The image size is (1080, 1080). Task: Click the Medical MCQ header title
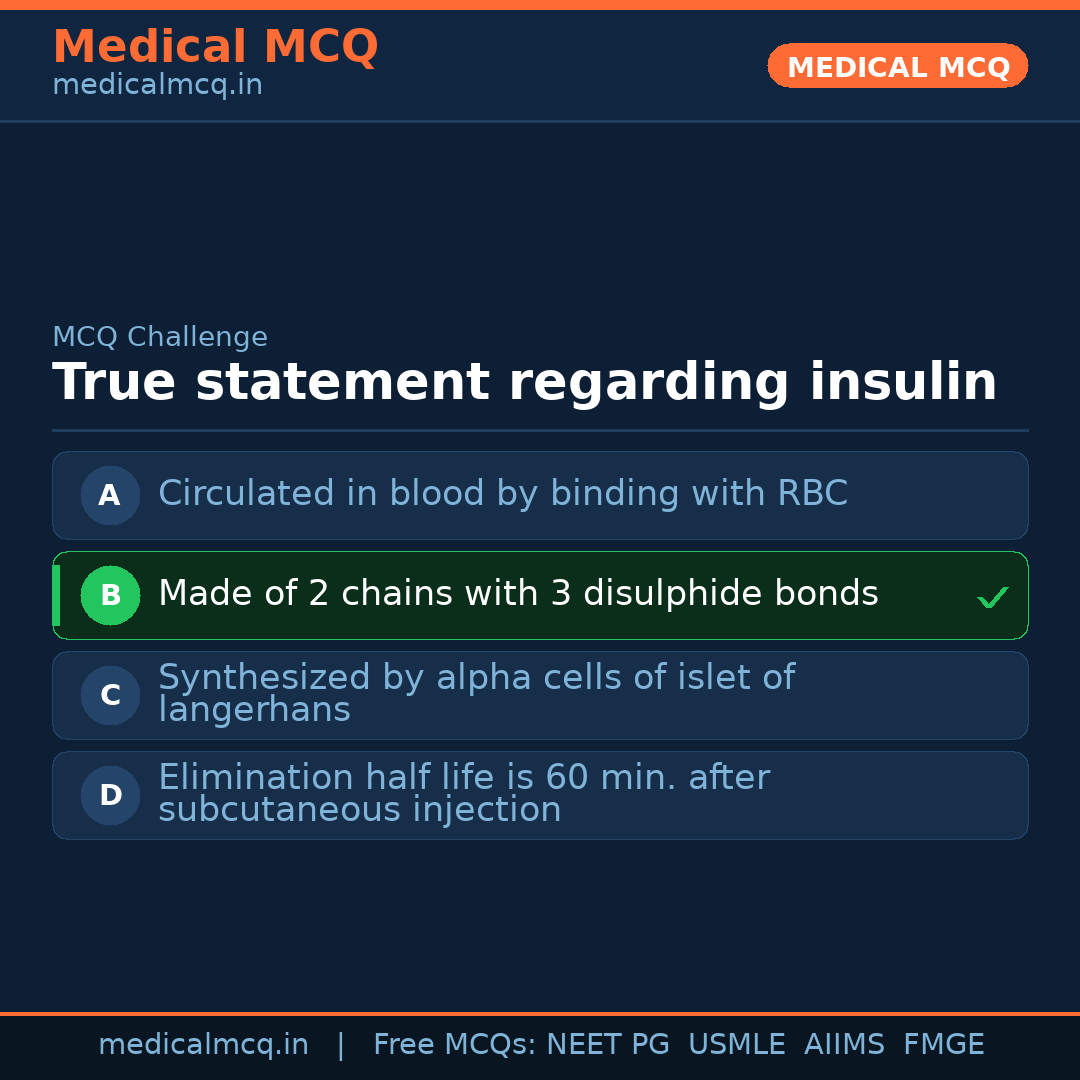[x=215, y=47]
